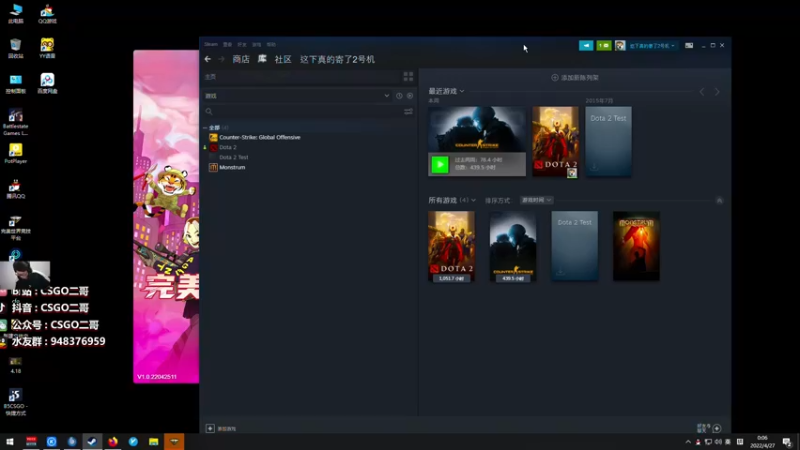Open the 百度网盘 desktop shortcut
This screenshot has width=800, height=450.
[47, 83]
